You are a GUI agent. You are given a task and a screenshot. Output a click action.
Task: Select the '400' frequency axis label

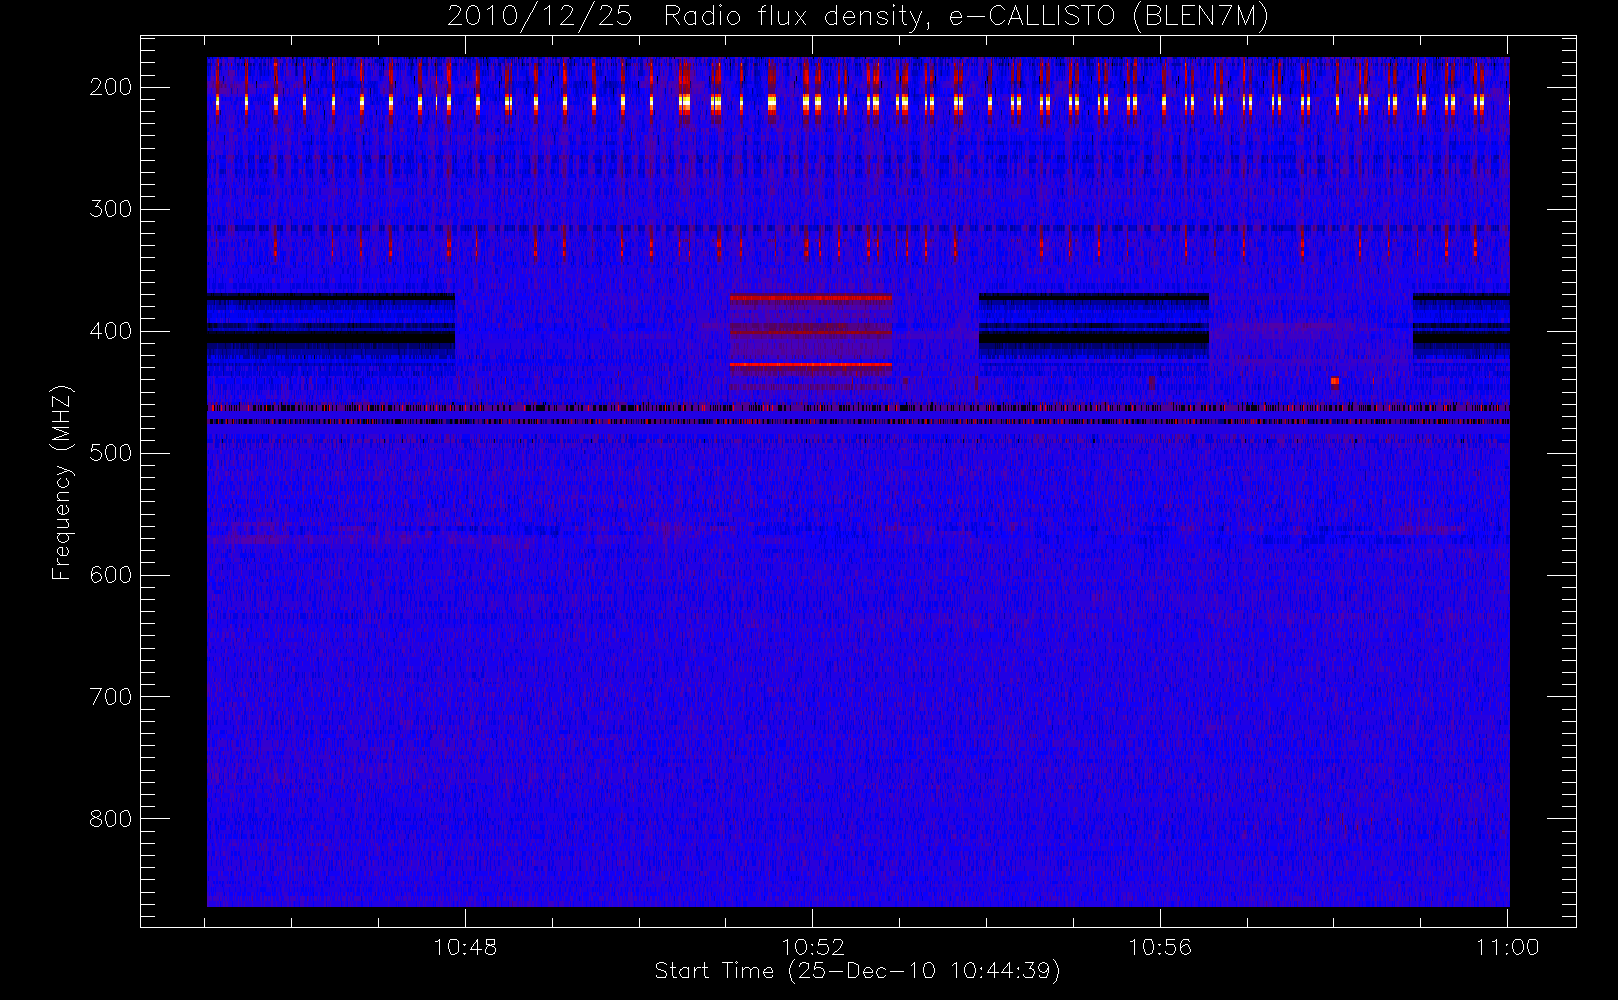tap(111, 331)
